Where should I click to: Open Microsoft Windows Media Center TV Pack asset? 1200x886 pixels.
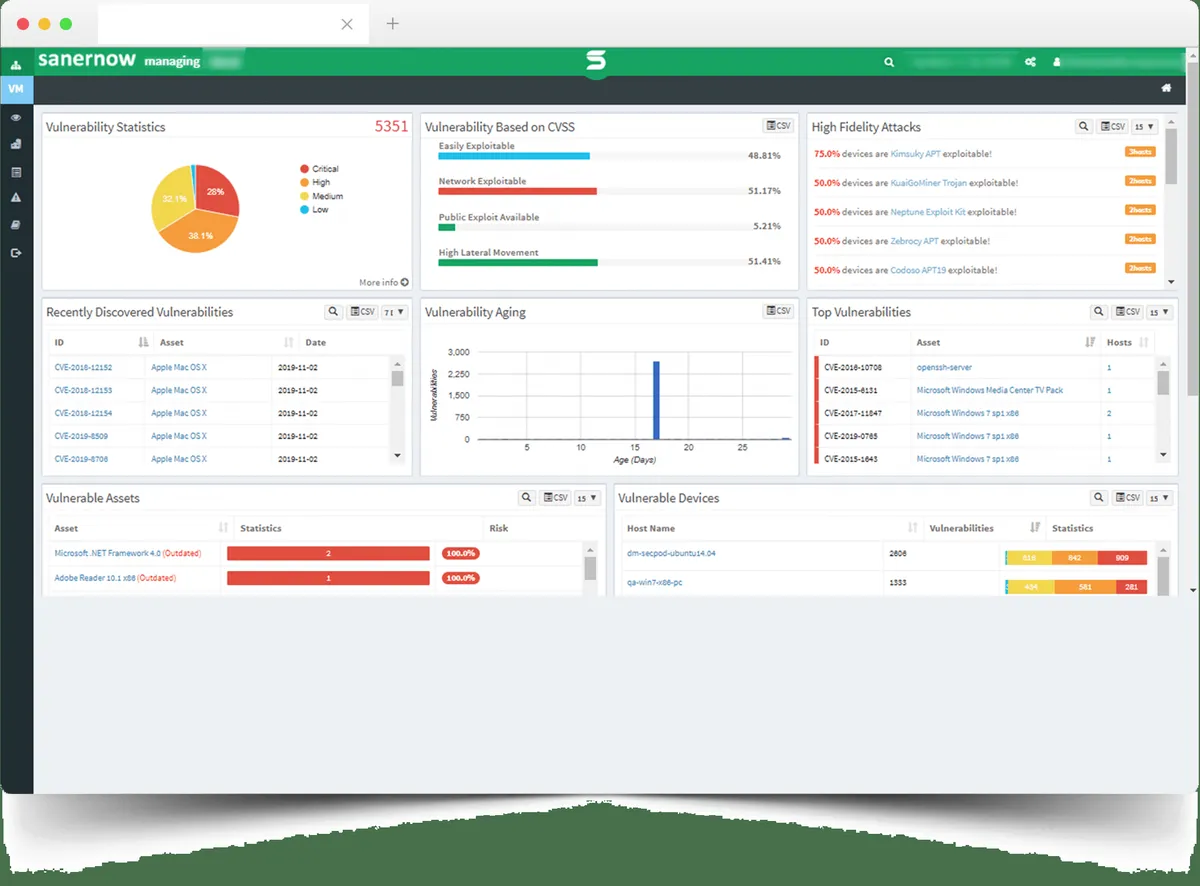(990, 390)
